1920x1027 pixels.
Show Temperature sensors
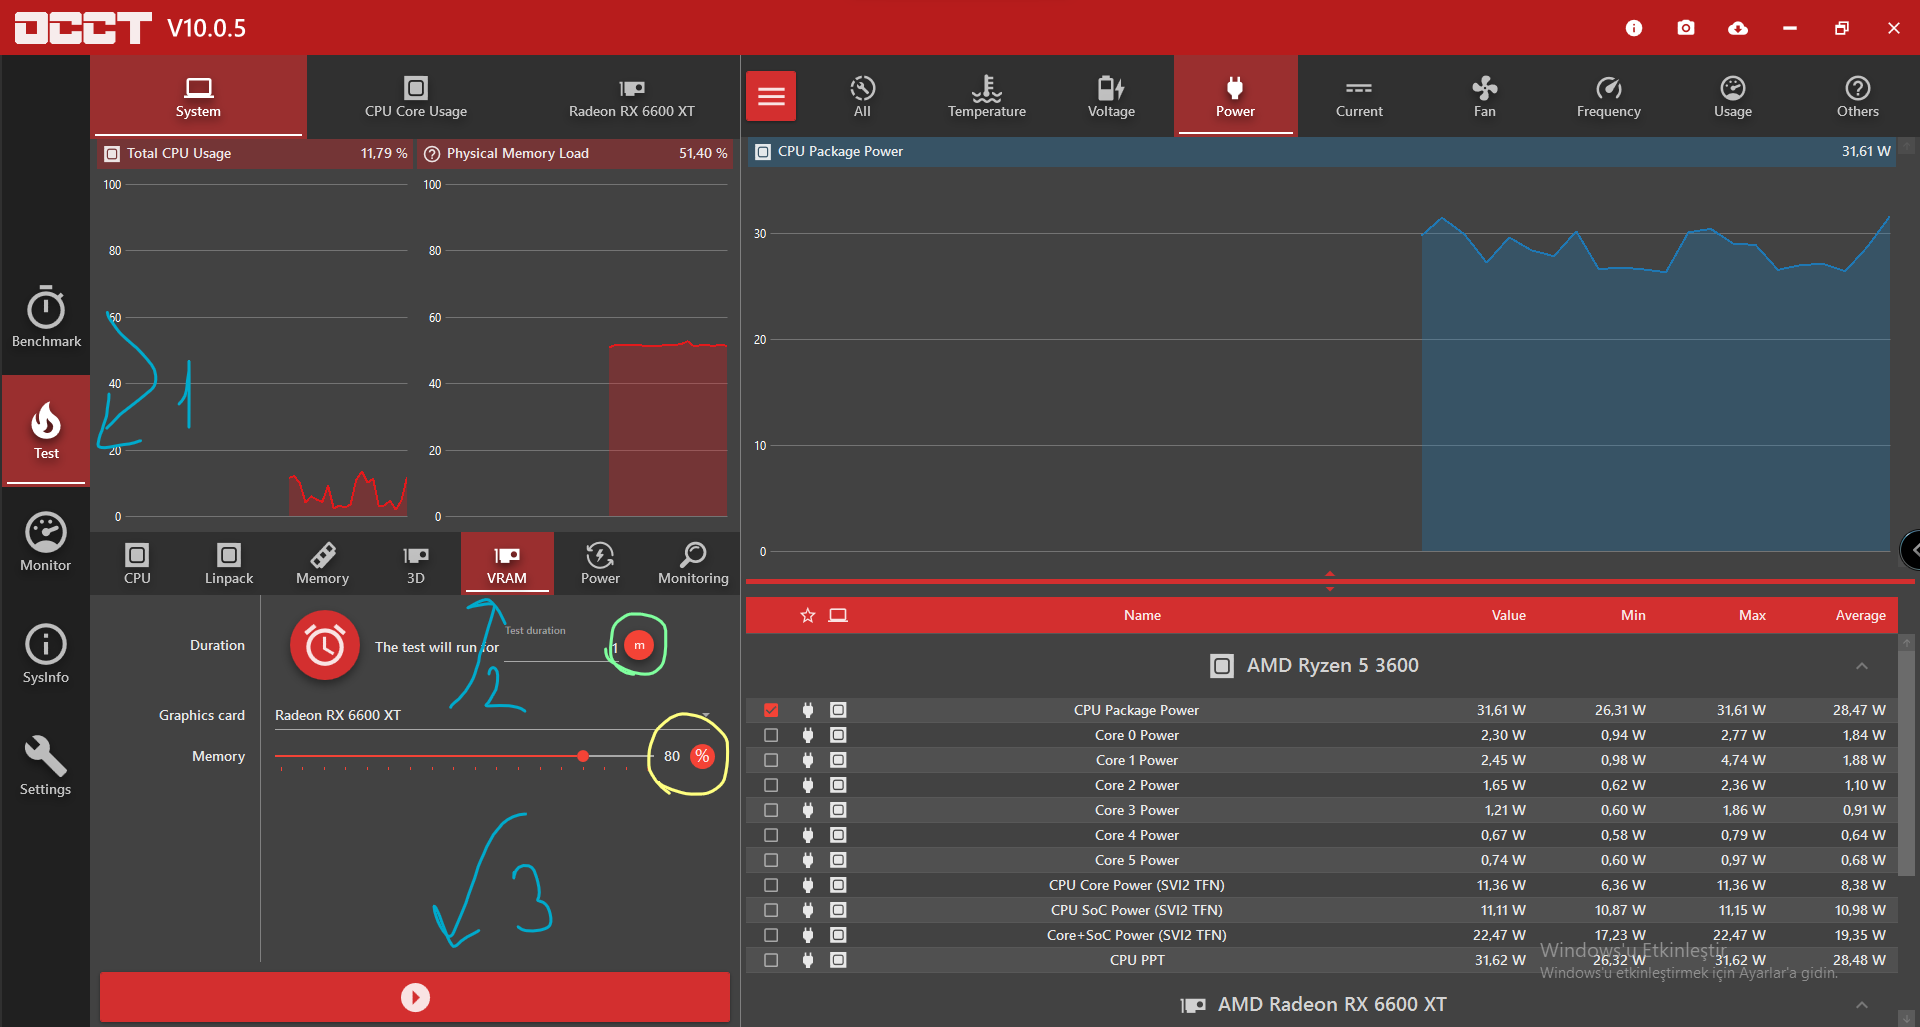(x=986, y=96)
